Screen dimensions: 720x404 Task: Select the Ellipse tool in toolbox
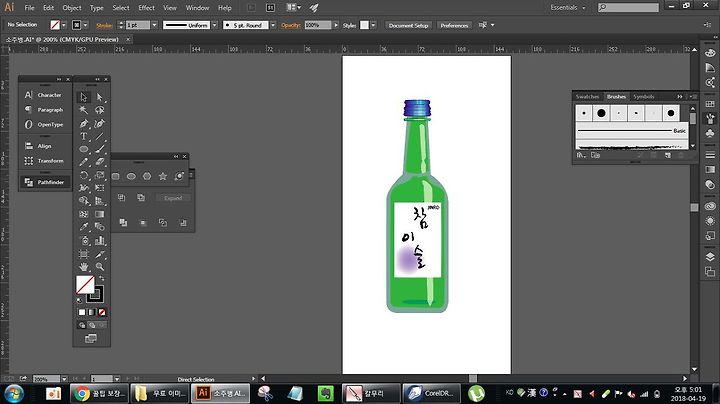(84, 149)
